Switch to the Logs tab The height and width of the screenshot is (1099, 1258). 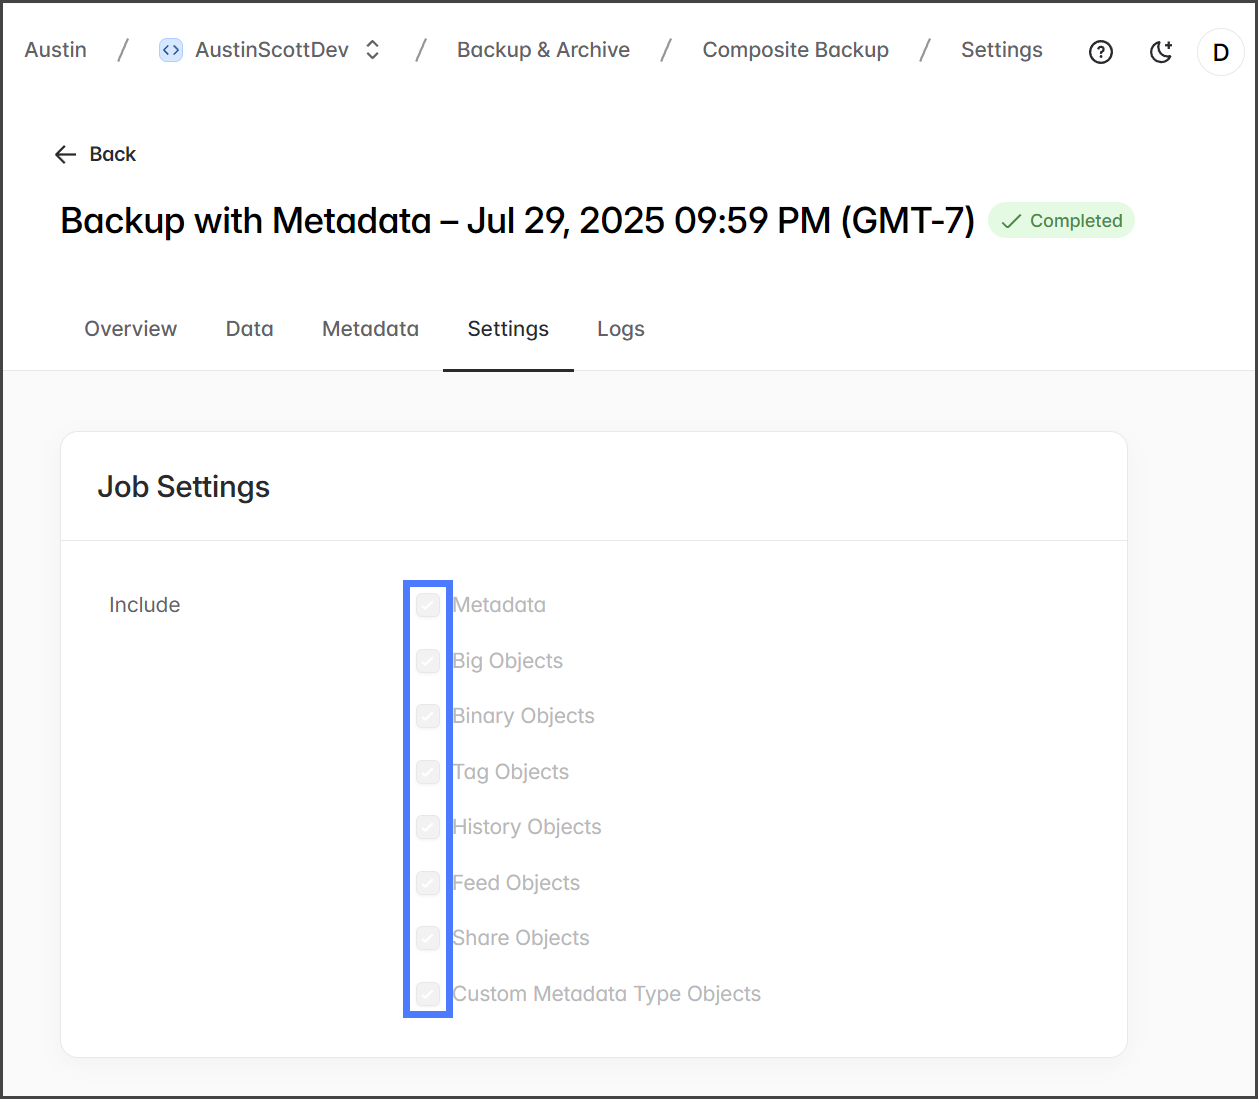pos(620,329)
